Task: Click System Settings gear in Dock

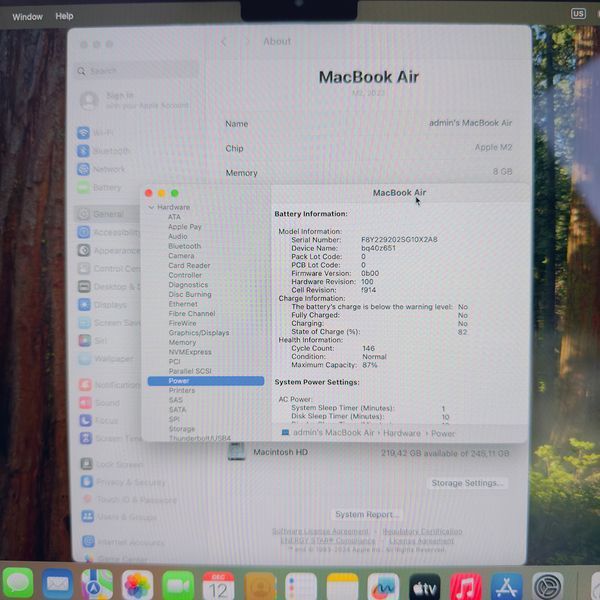Action: pyautogui.click(x=548, y=586)
